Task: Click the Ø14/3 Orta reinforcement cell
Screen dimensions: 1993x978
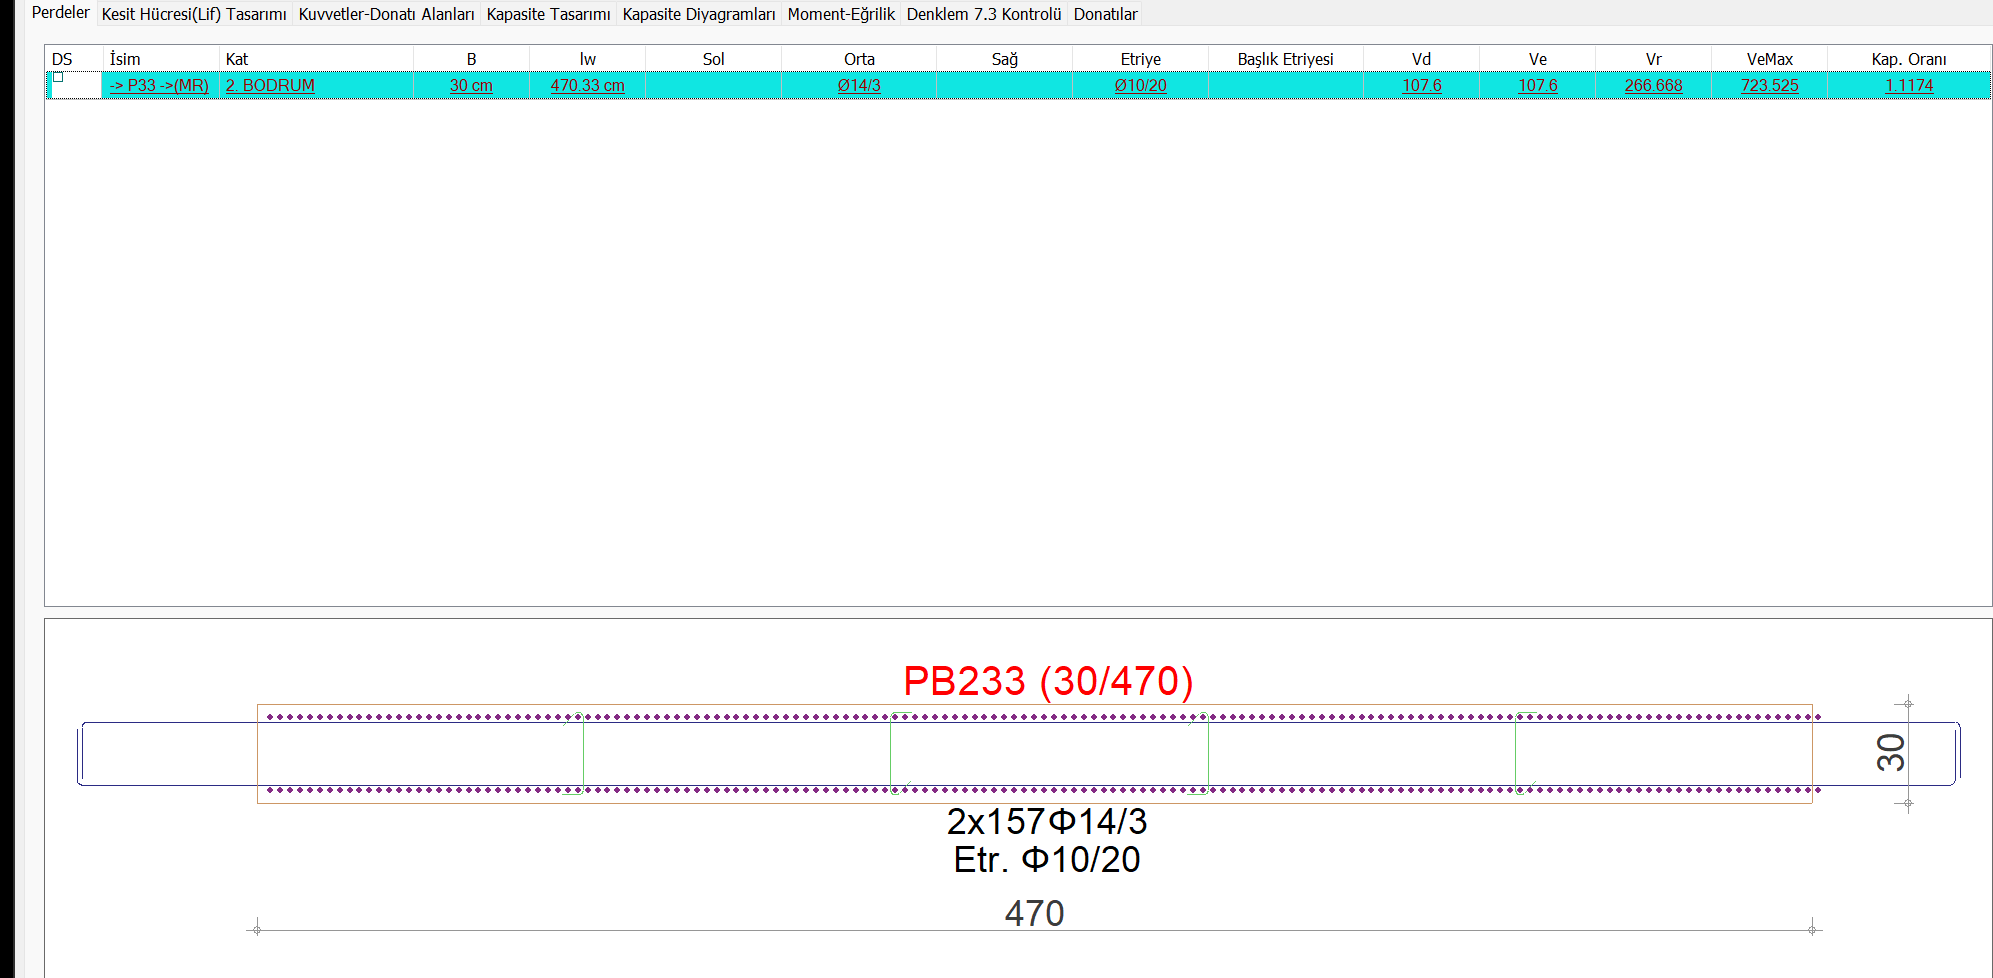Action: point(859,86)
